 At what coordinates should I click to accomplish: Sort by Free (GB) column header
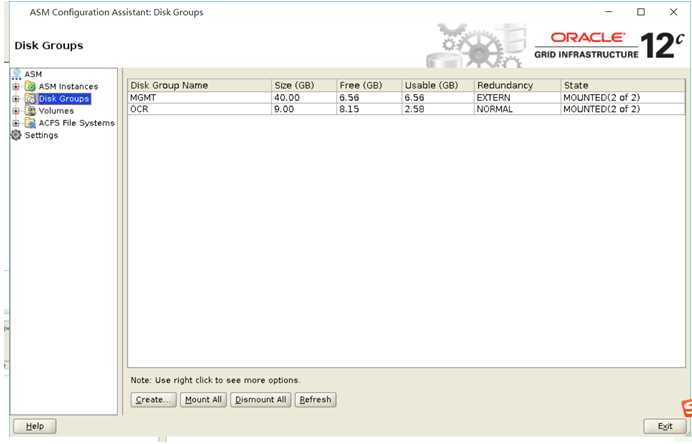coord(369,85)
